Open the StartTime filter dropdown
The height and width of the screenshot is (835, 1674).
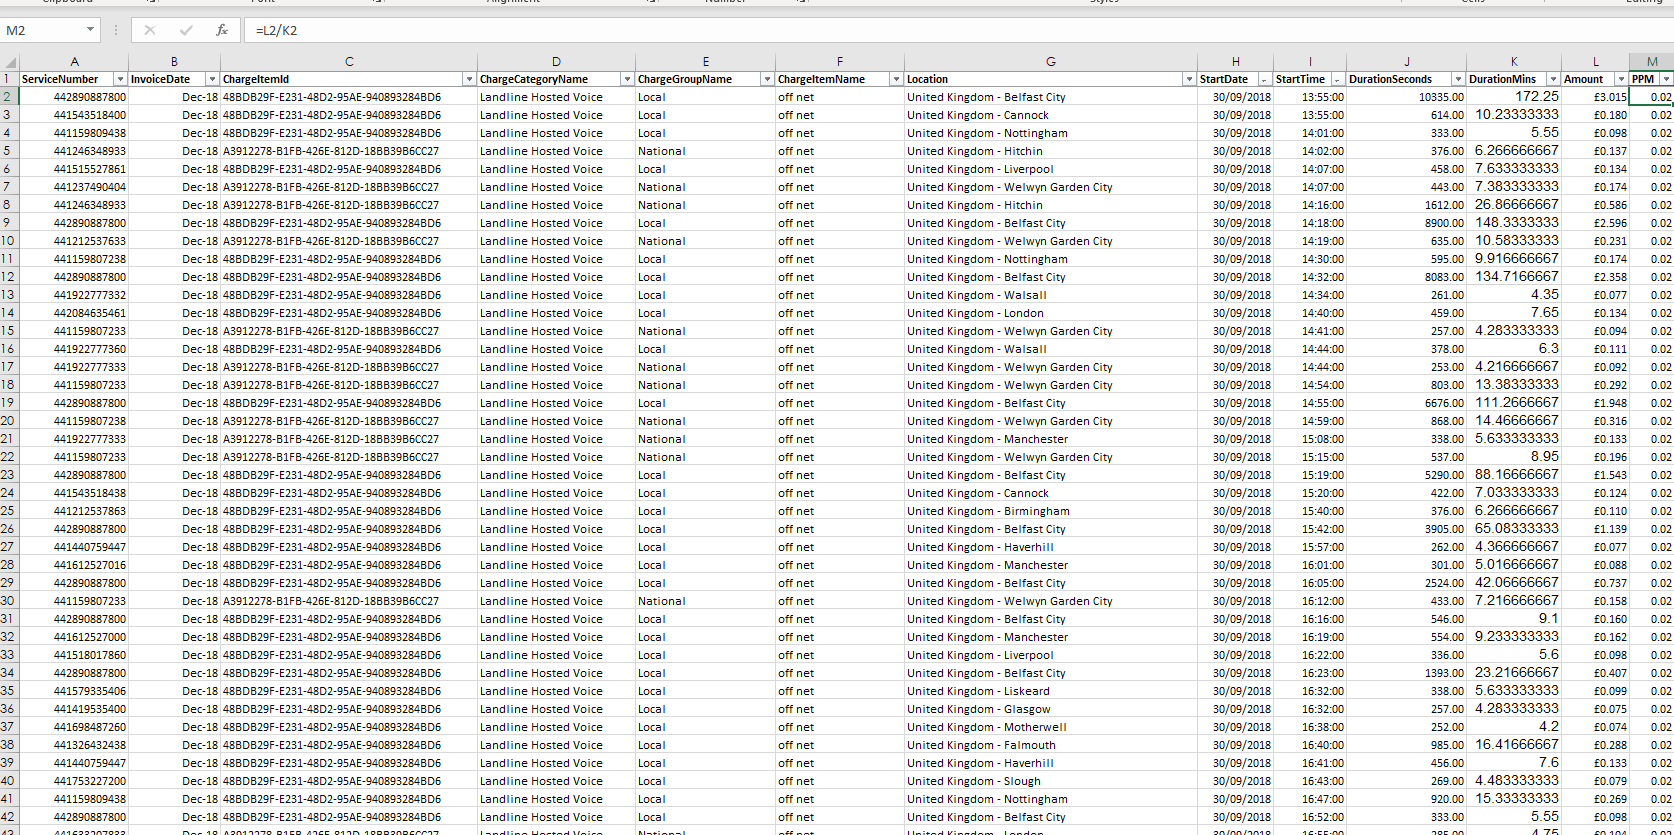point(1338,79)
